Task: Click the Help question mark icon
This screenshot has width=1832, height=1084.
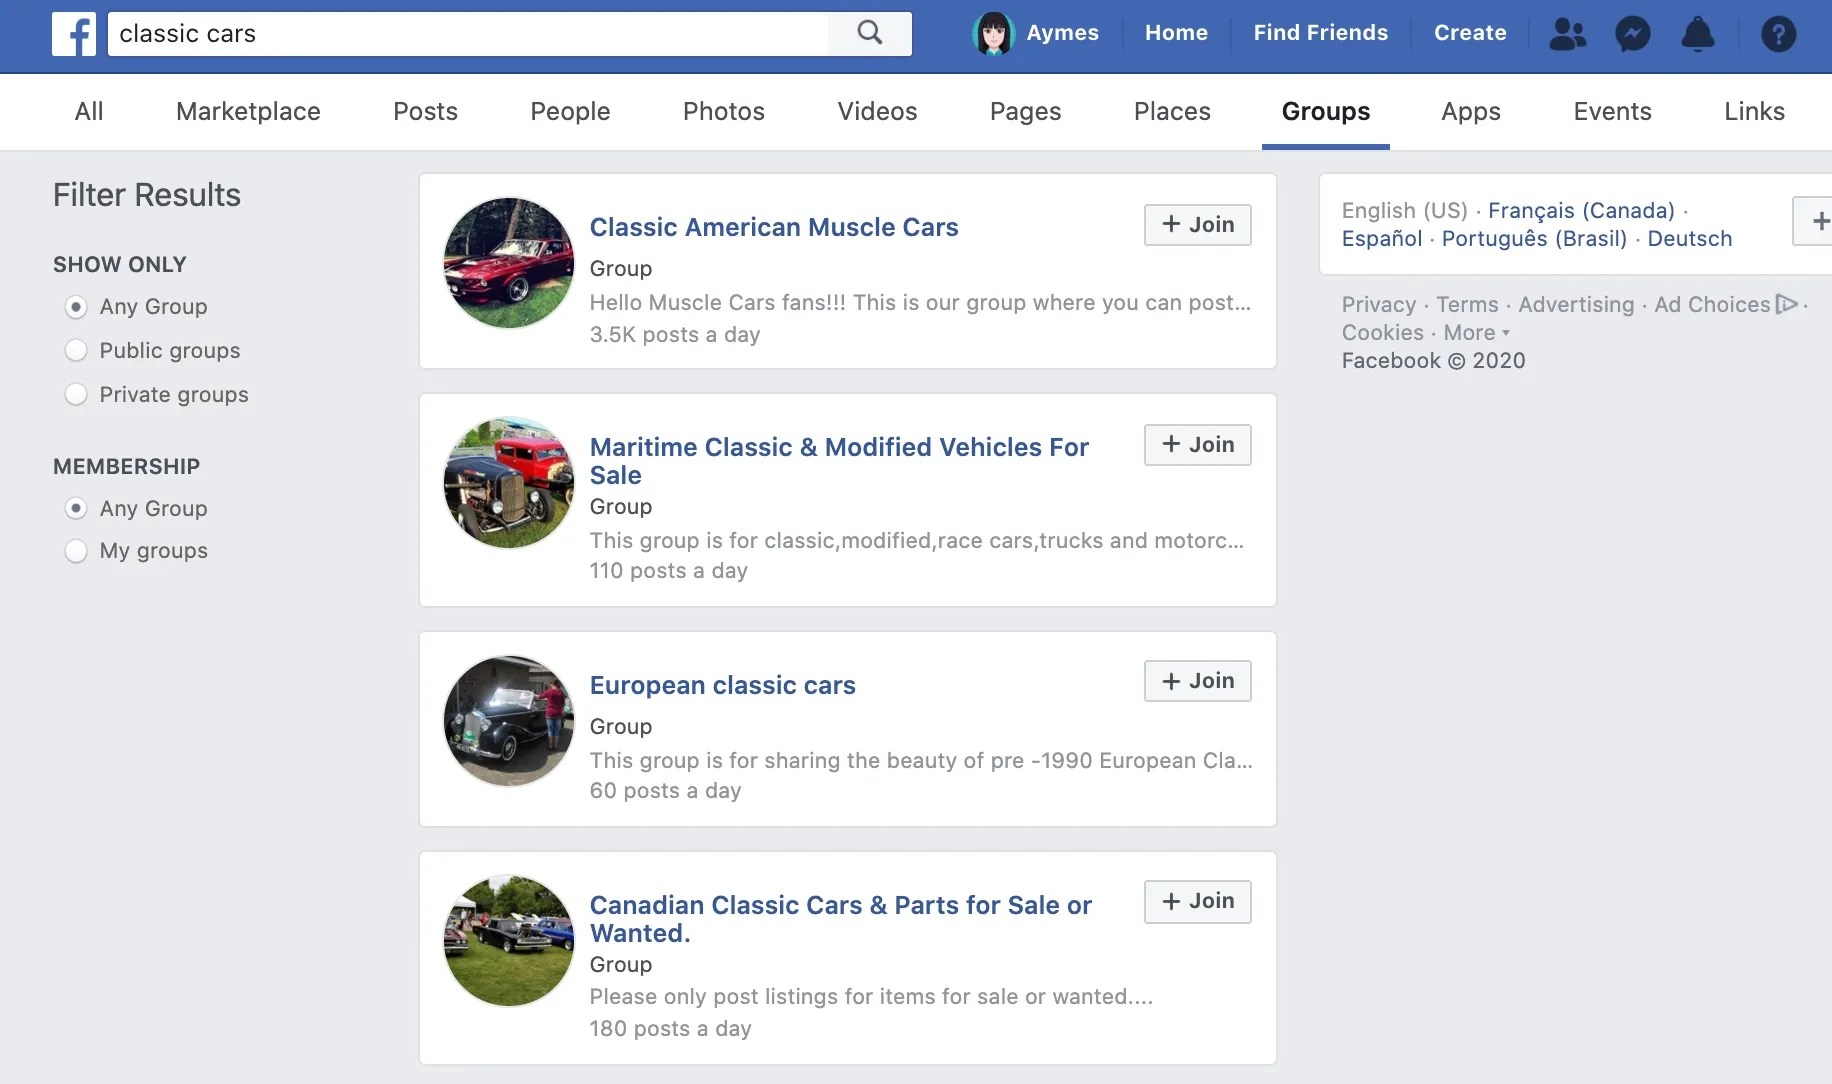Action: pyautogui.click(x=1779, y=33)
